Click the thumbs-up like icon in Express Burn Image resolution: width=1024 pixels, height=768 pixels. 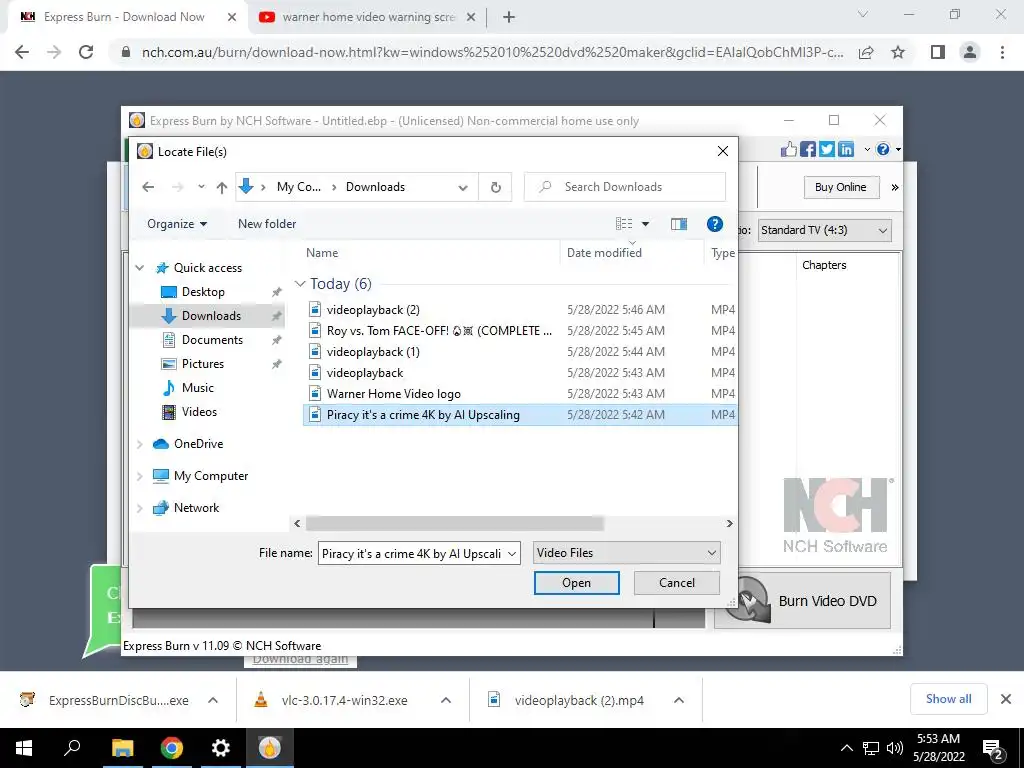[789, 150]
